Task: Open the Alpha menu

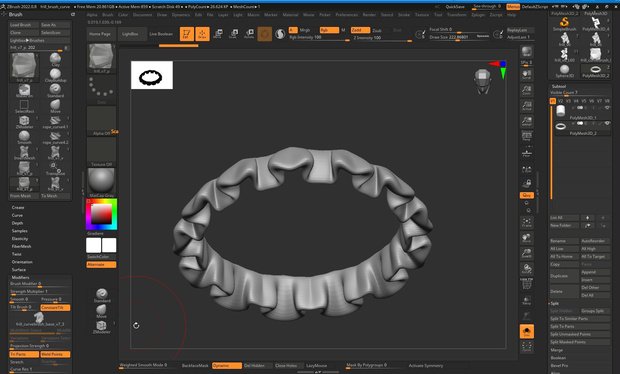Action: pos(92,15)
